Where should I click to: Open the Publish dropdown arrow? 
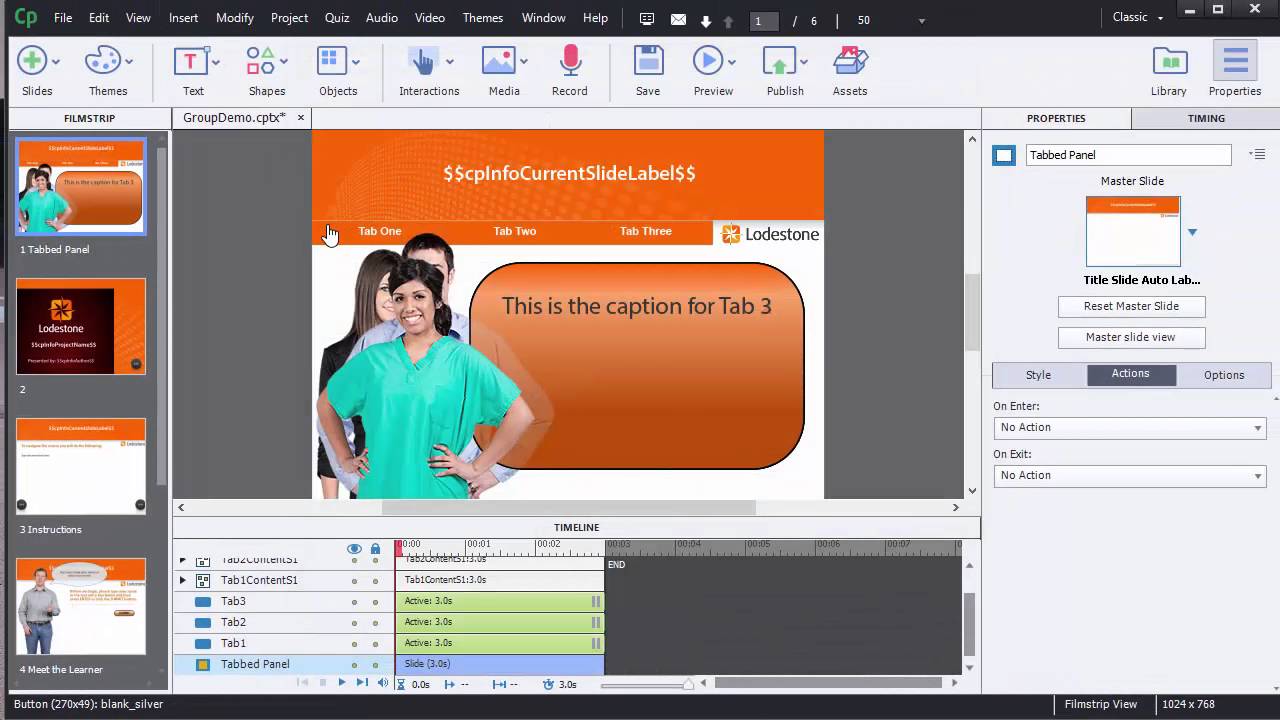tap(804, 62)
